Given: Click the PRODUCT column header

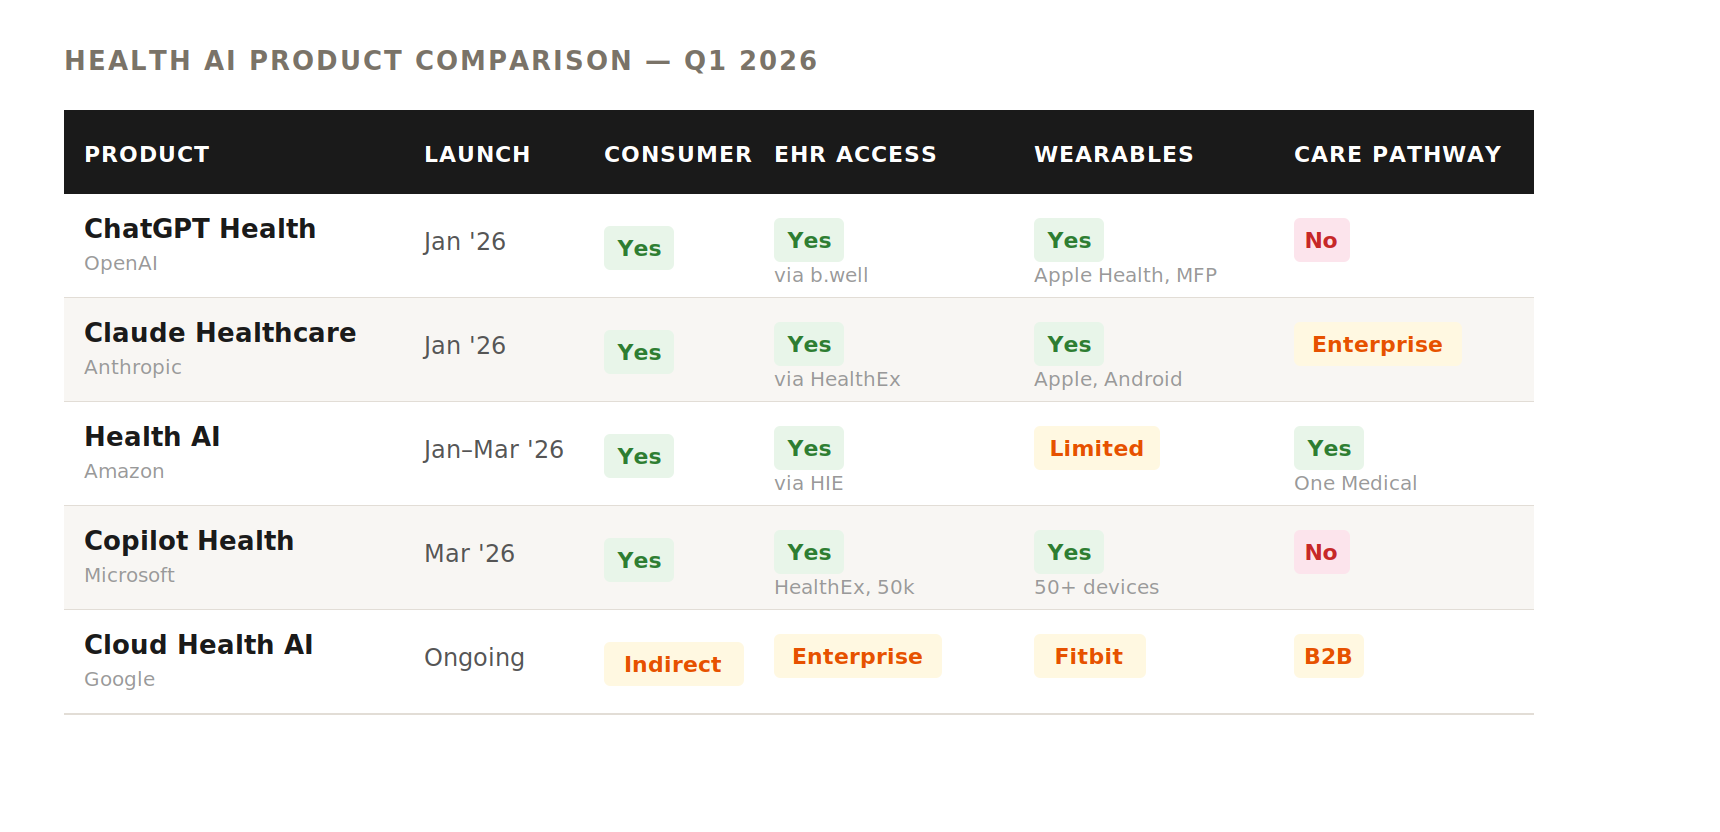Looking at the screenshot, I should [147, 154].
